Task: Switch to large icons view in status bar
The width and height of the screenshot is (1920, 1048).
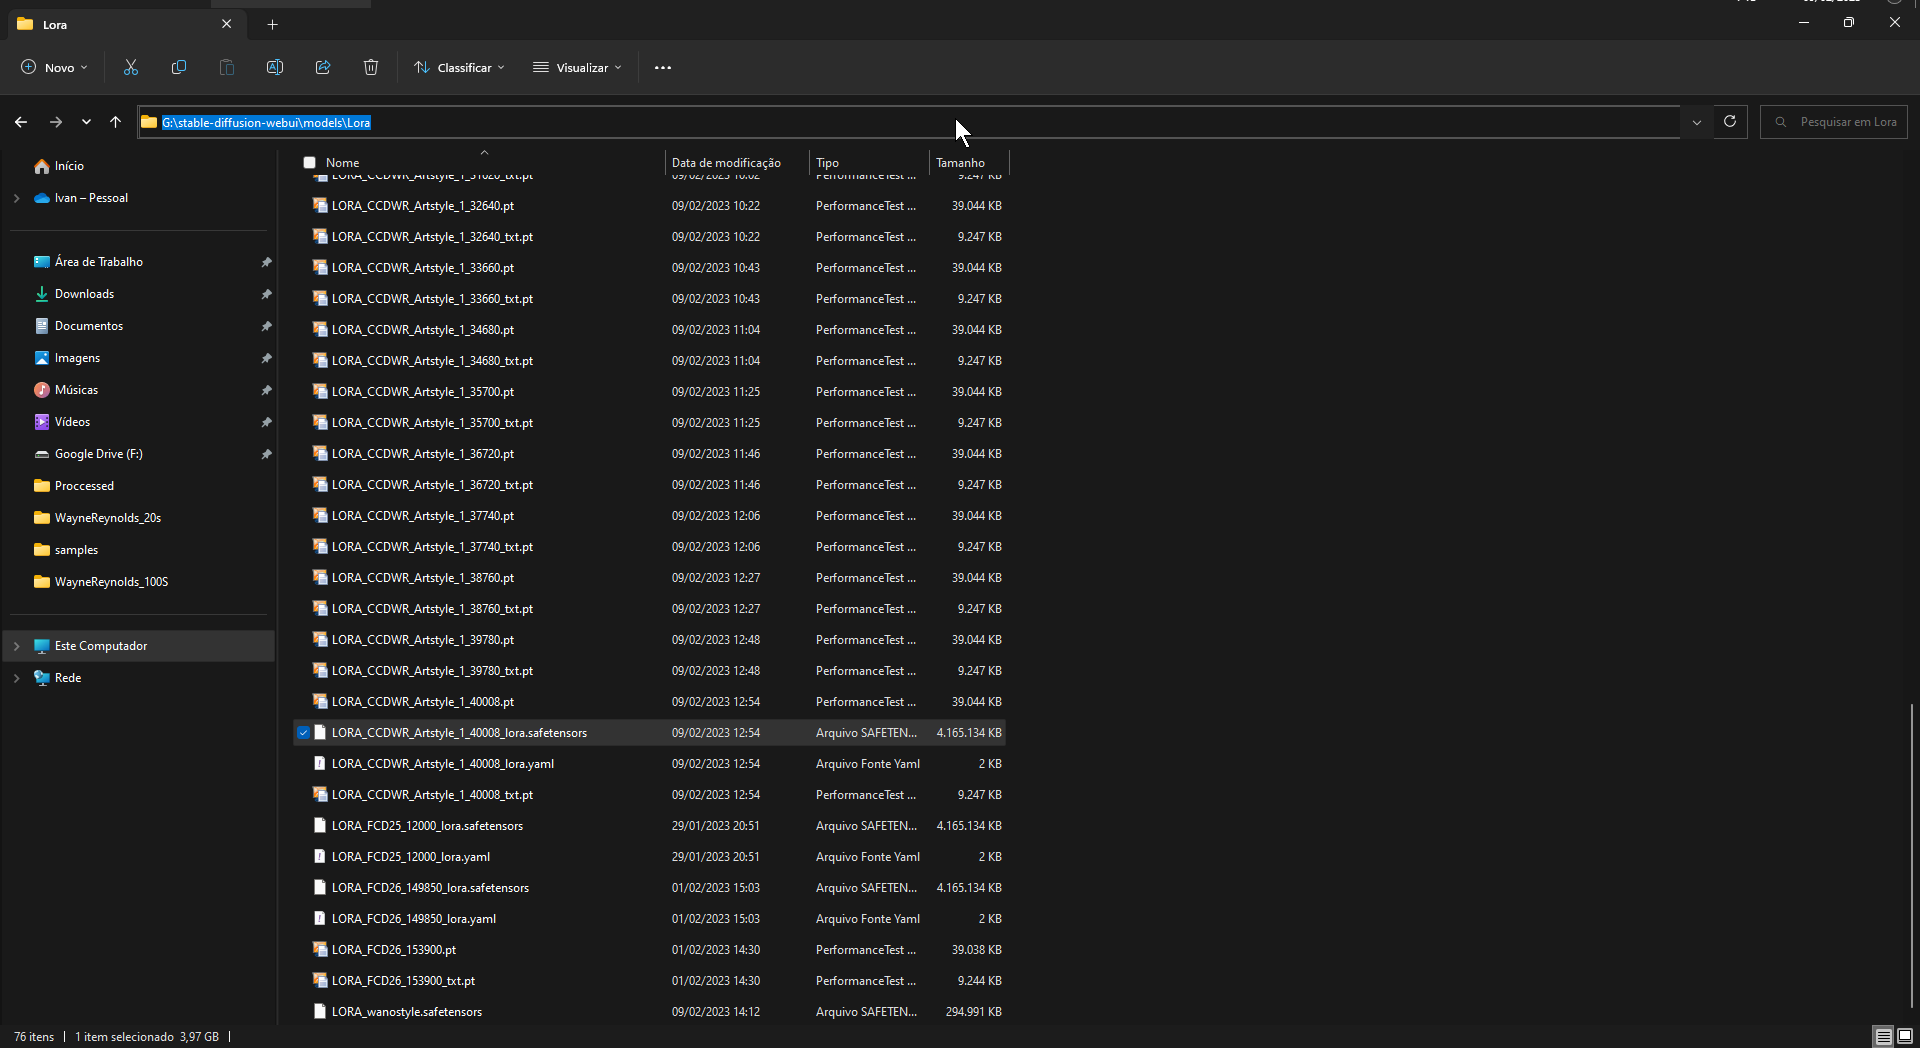Action: point(1903,1037)
